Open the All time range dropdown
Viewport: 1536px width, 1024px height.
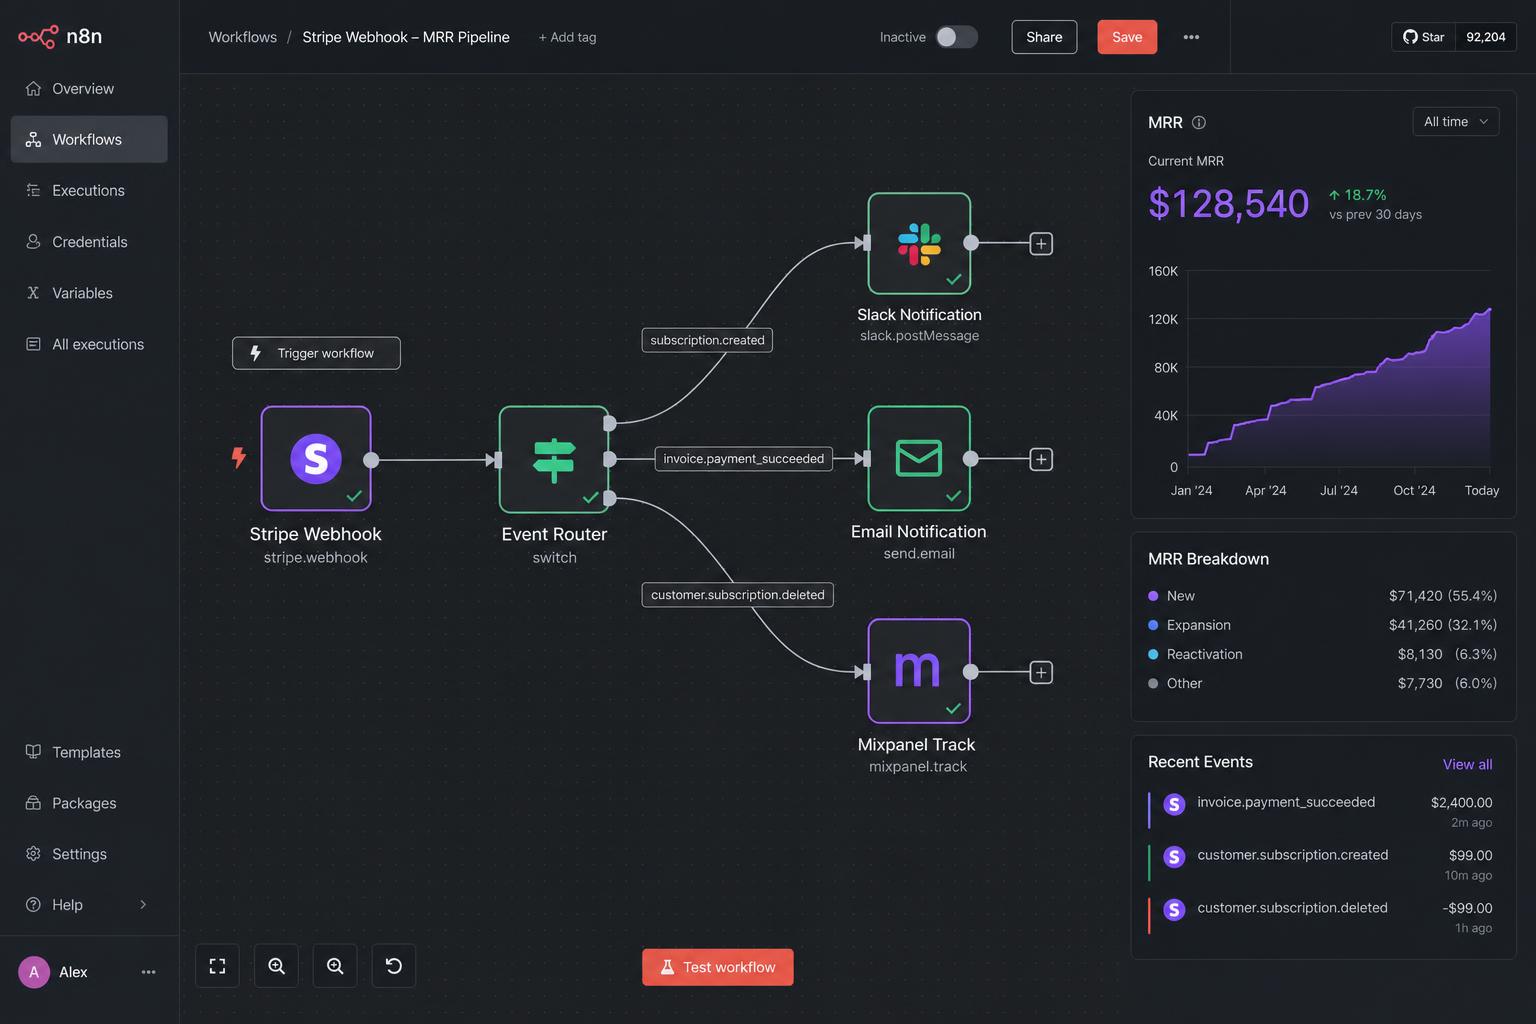tap(1455, 122)
